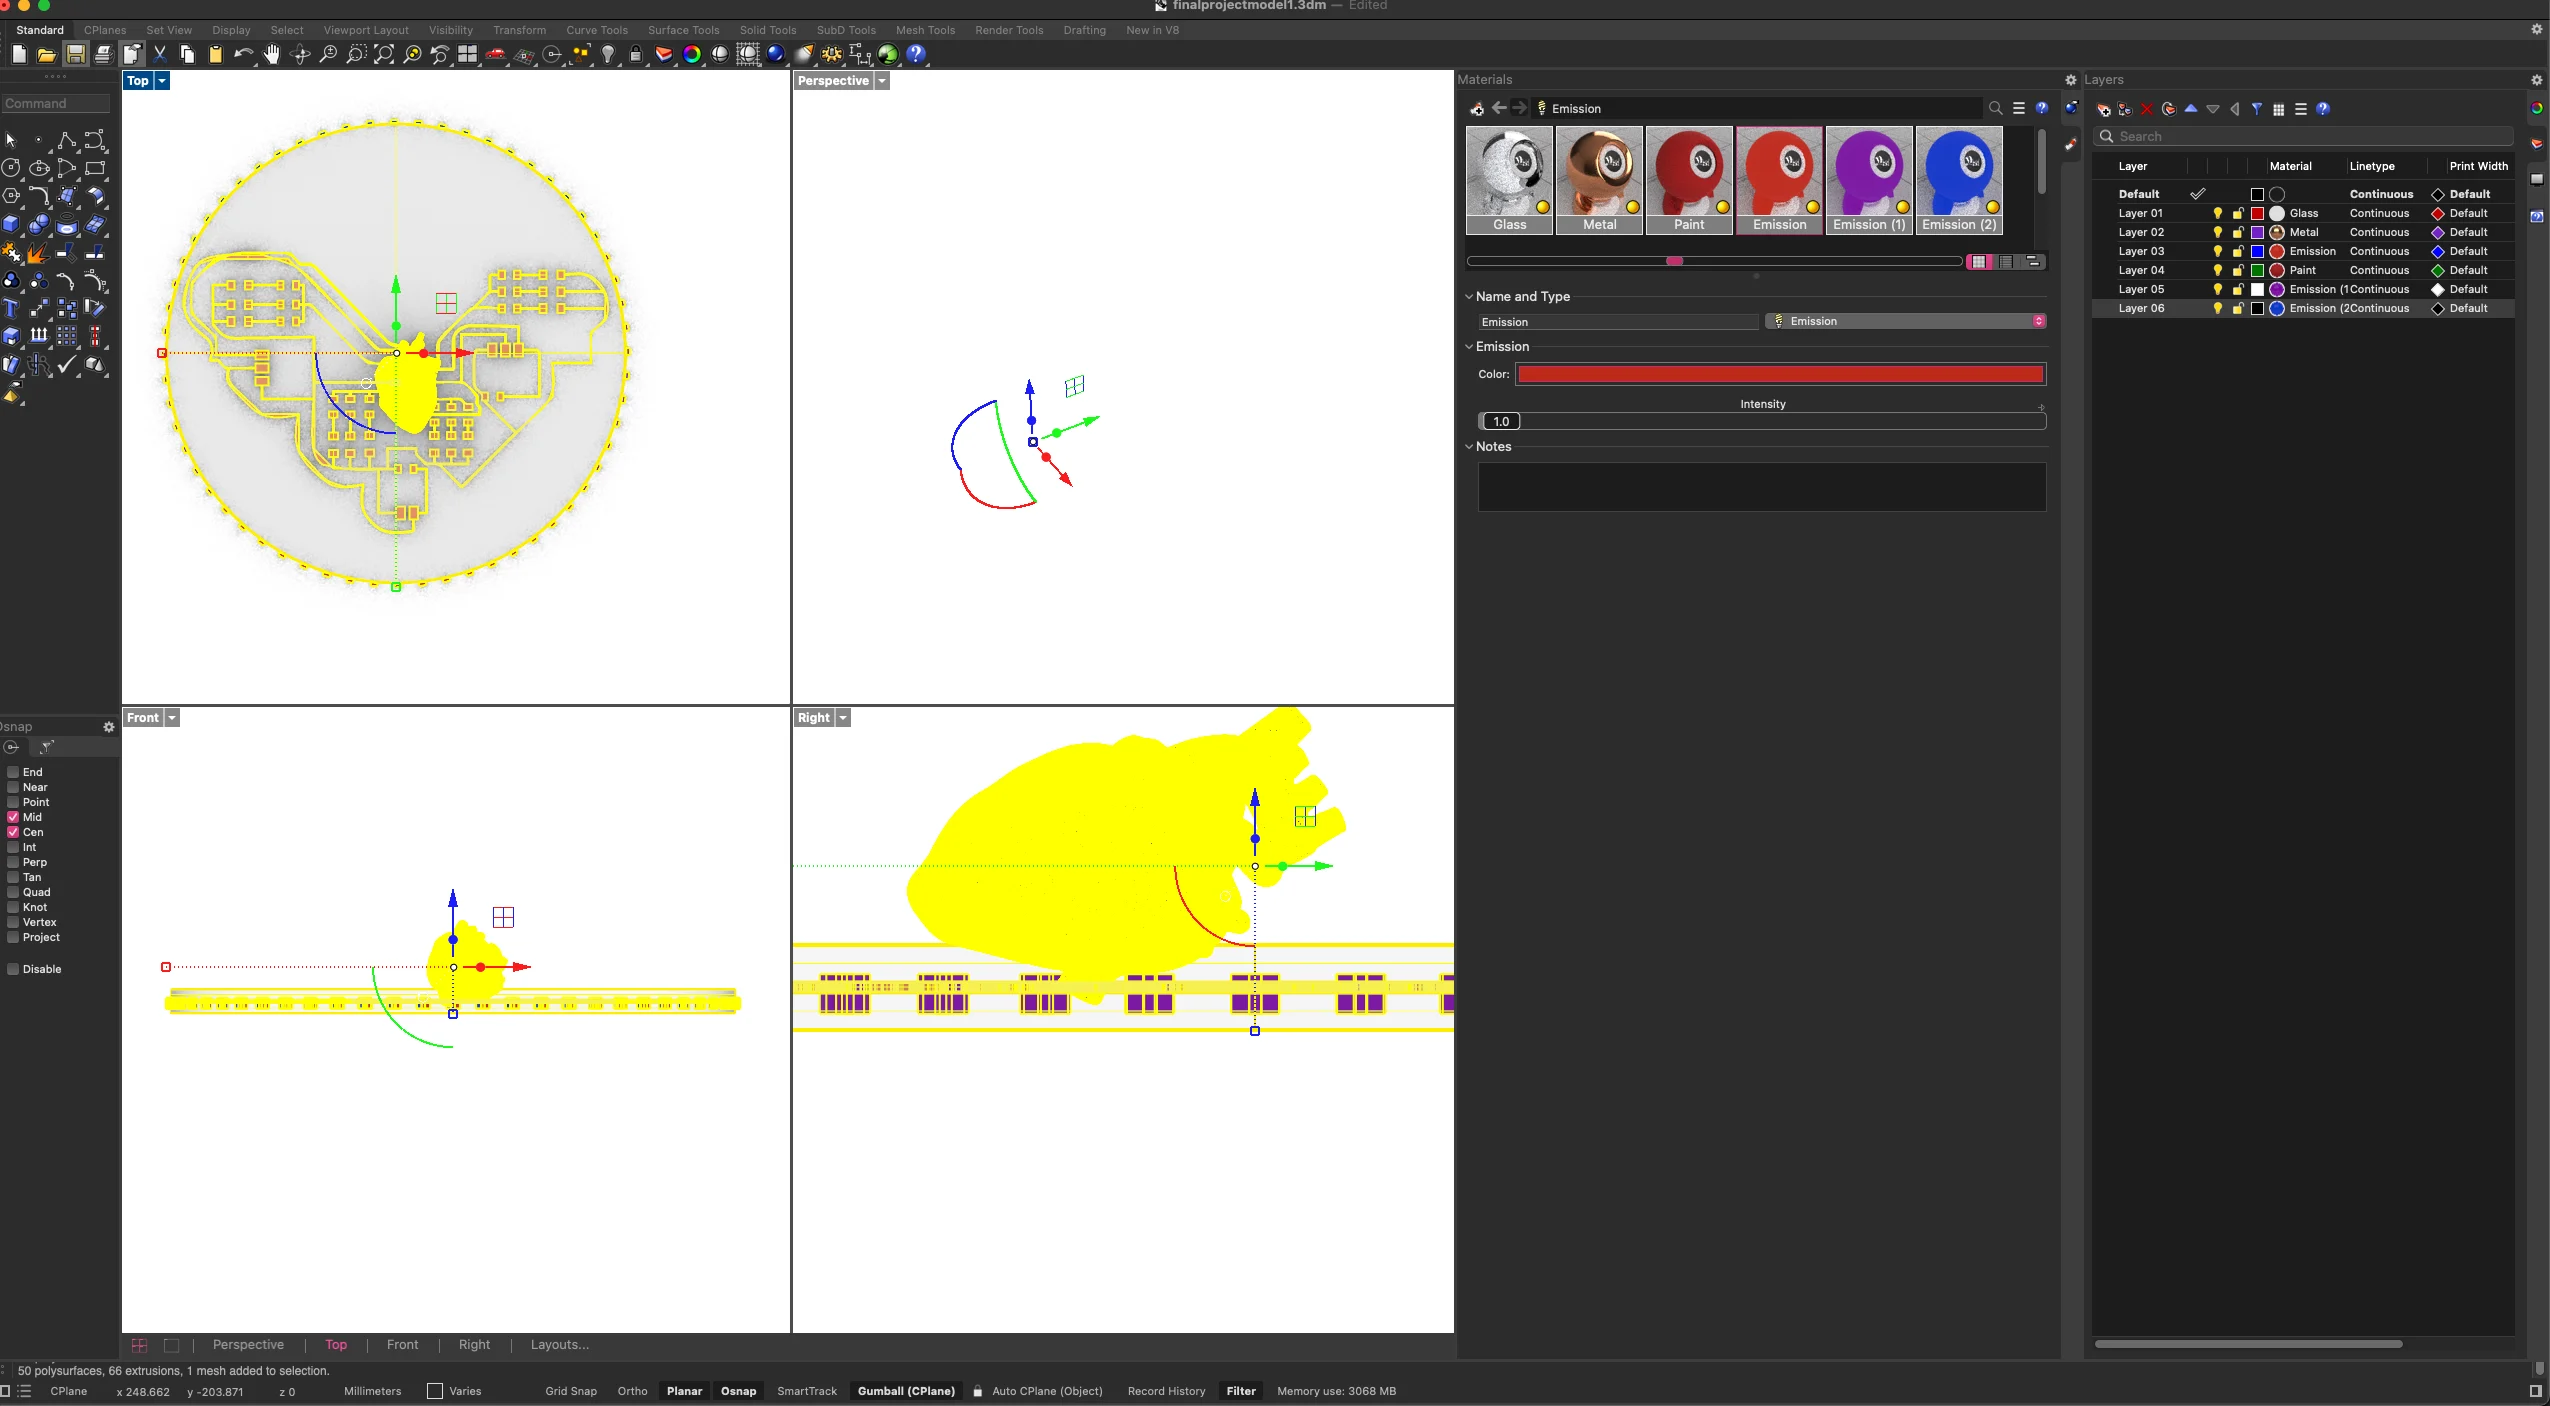This screenshot has width=2550, height=1406.
Task: Collapse the Name and Type section
Action: pos(1469,297)
